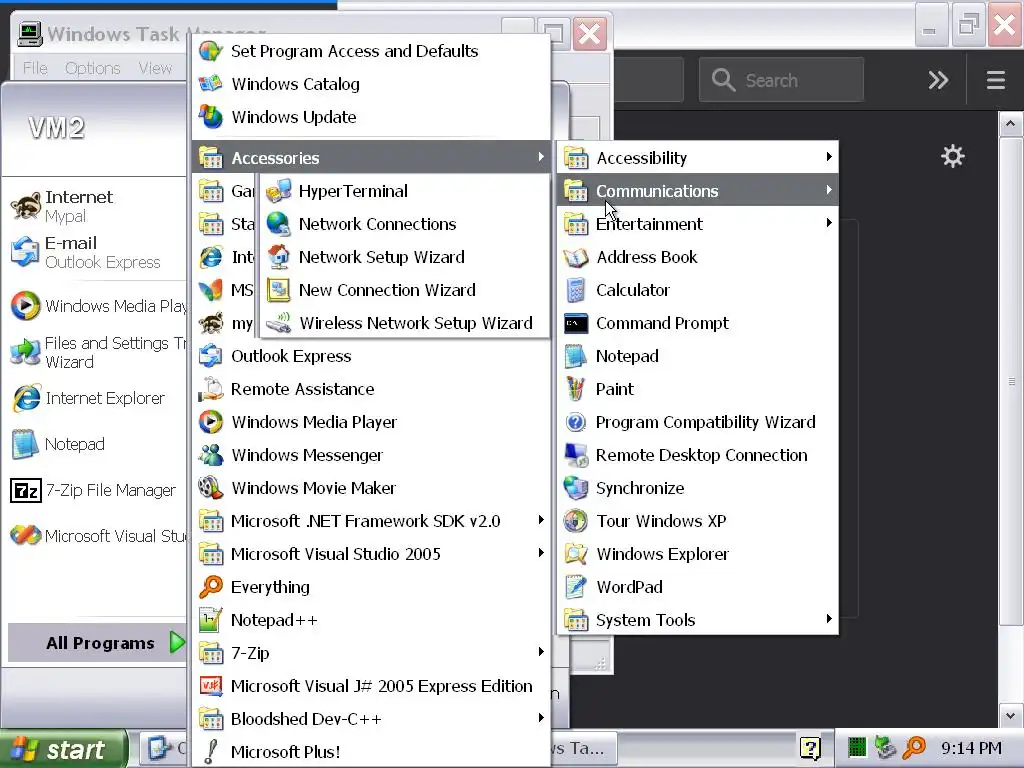Open Microsoft Plus! entry
Image resolution: width=1024 pixels, height=768 pixels.
(371, 752)
